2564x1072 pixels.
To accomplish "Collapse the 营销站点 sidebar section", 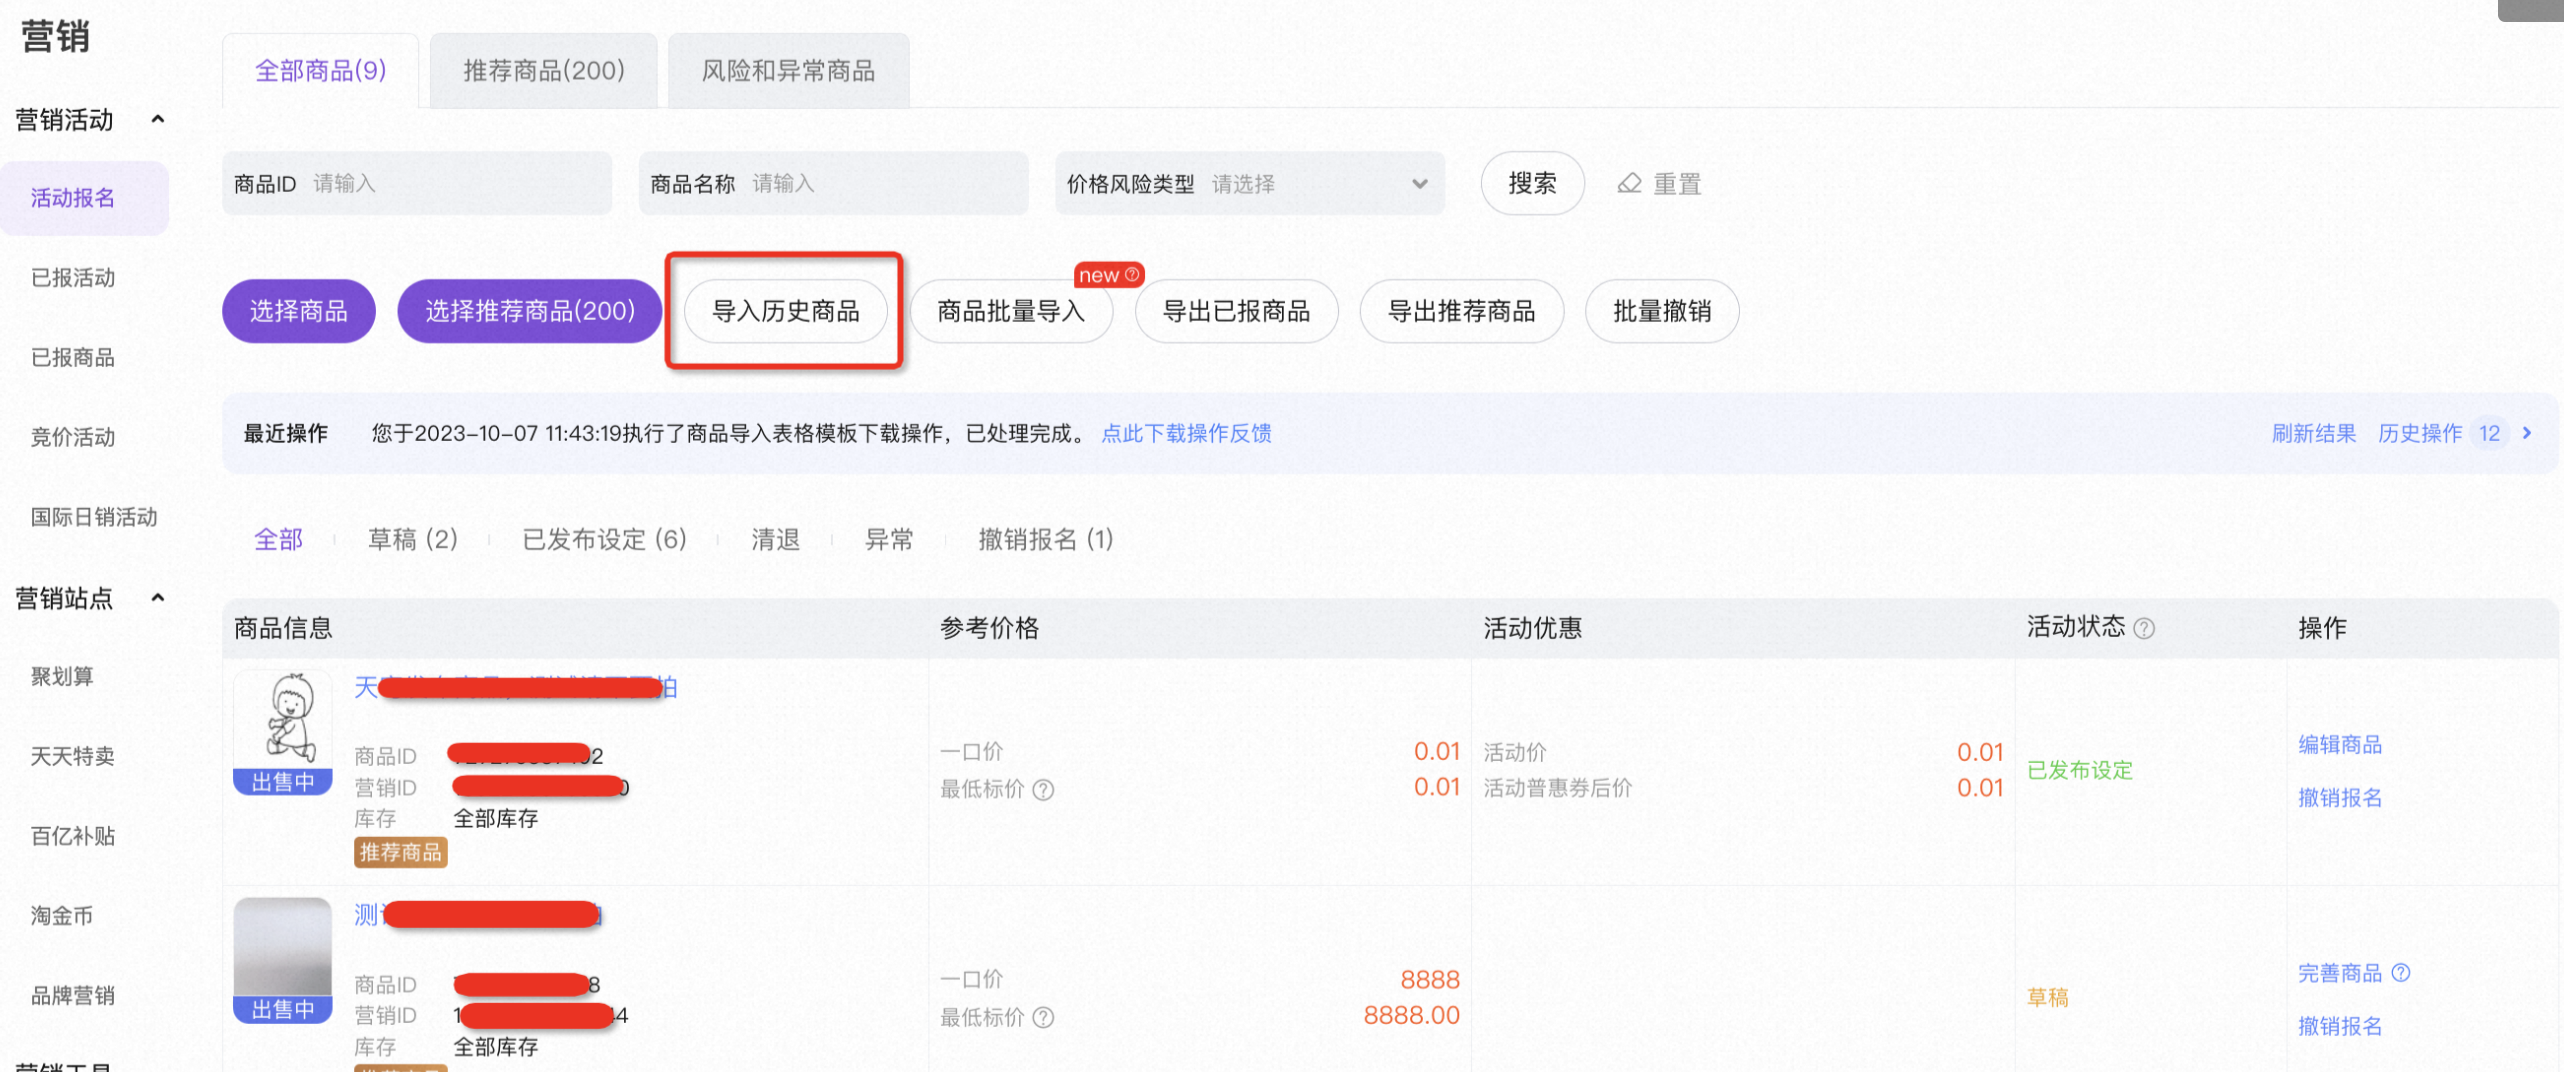I will coord(157,597).
